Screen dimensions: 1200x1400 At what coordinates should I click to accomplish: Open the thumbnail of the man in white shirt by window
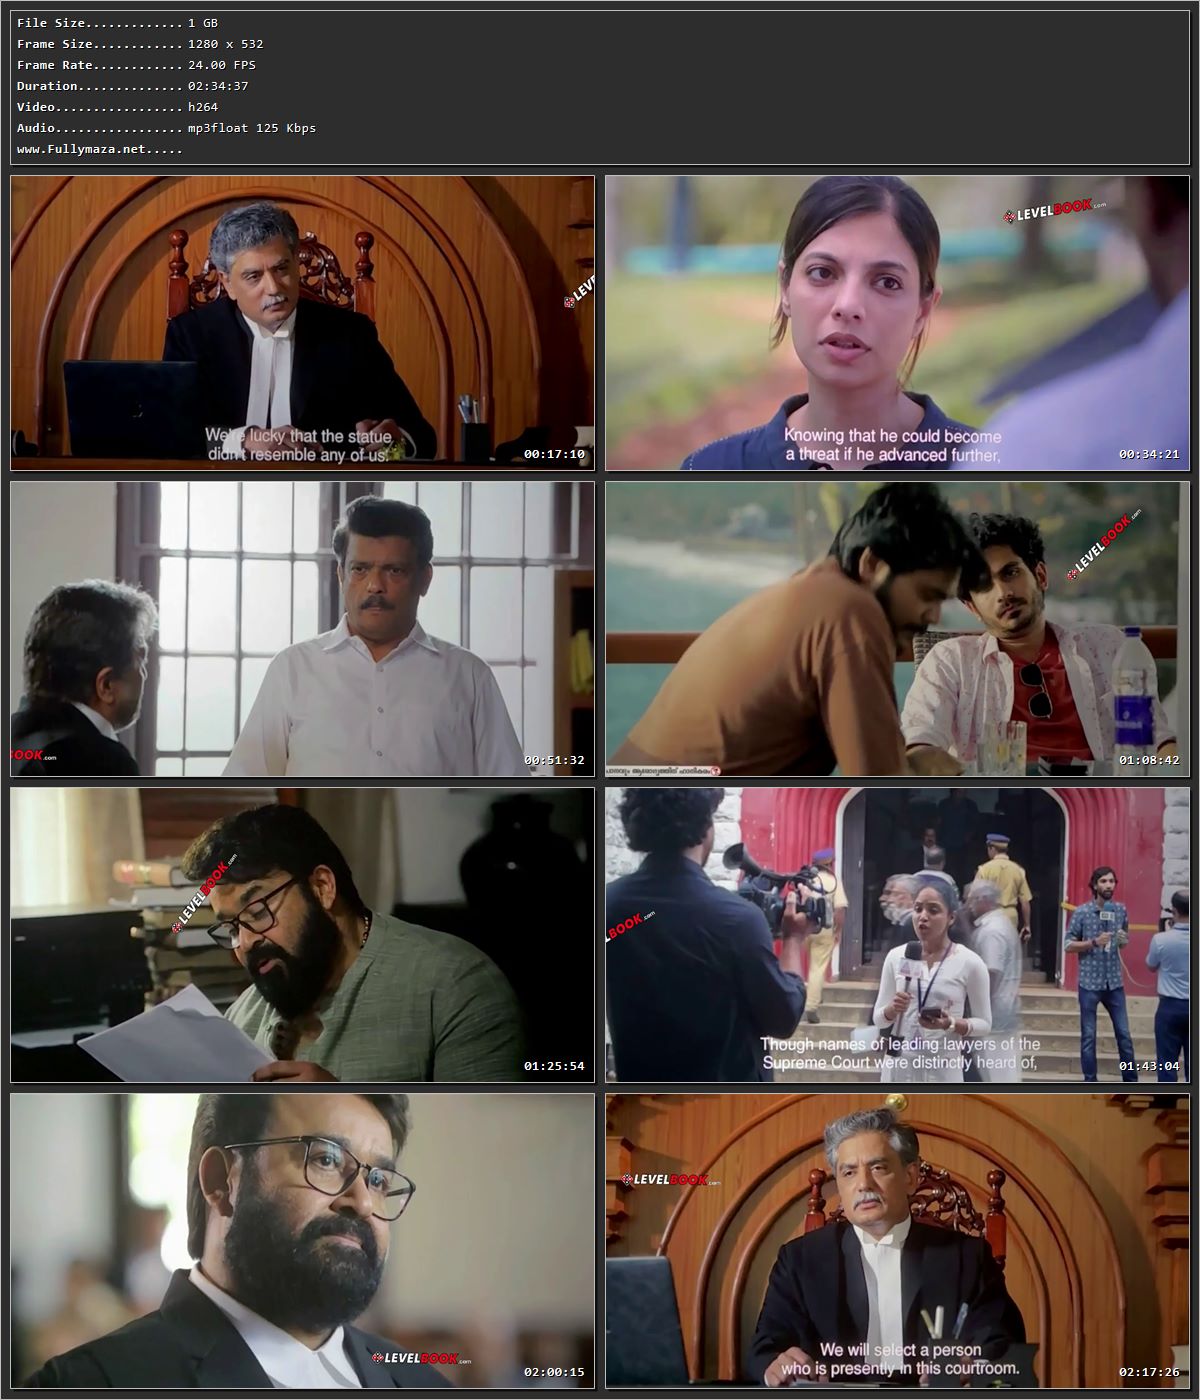tap(302, 629)
